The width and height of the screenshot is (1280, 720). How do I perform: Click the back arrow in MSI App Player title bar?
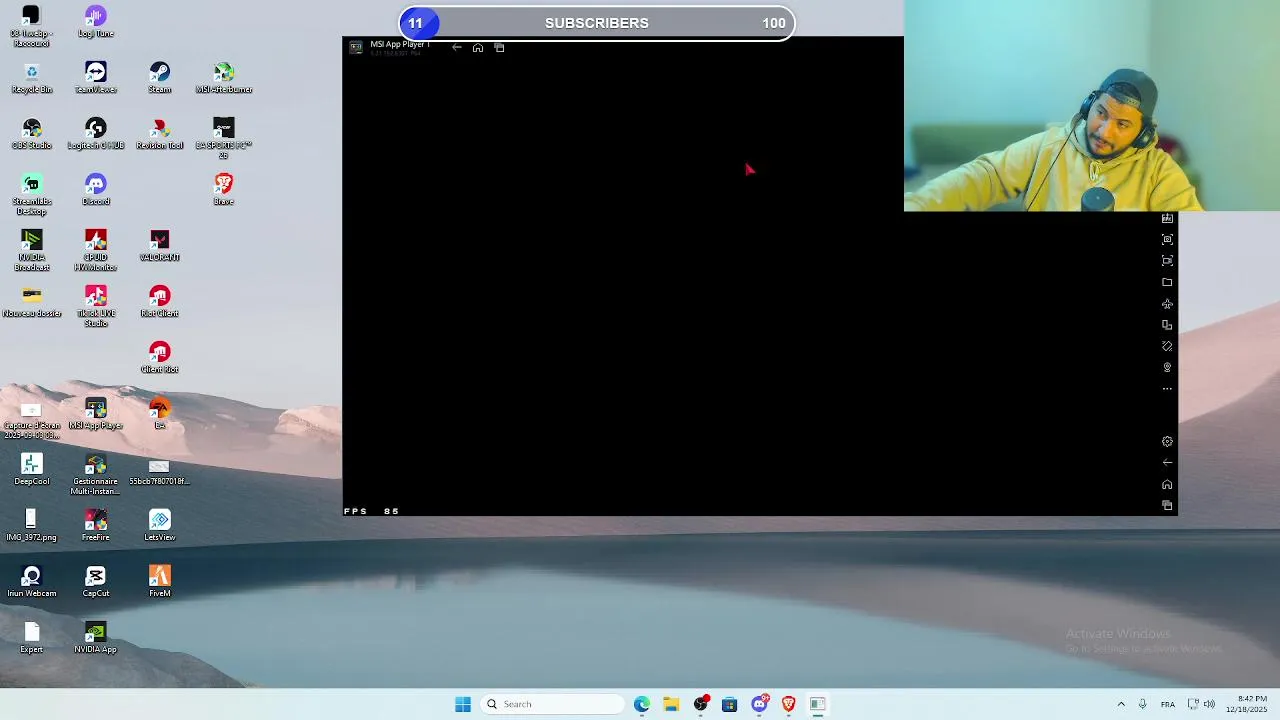pos(457,47)
